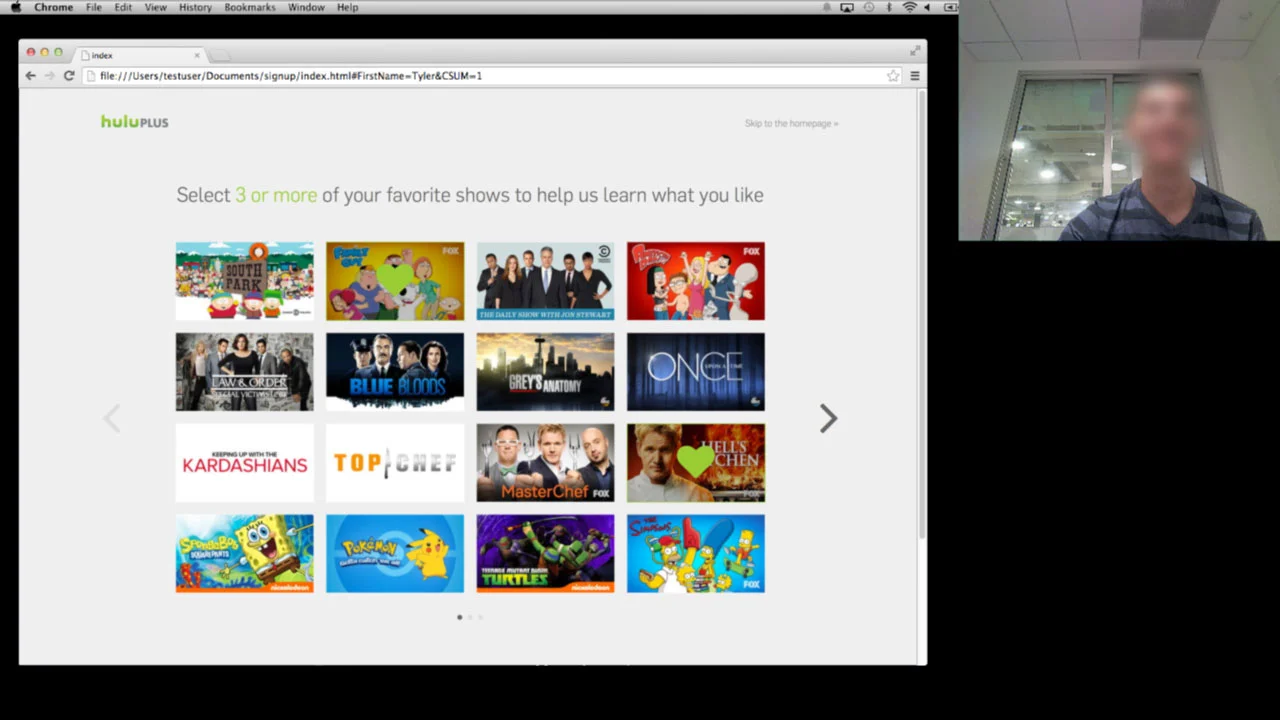Open the Help menu
Image resolution: width=1280 pixels, height=720 pixels.
pos(347,7)
